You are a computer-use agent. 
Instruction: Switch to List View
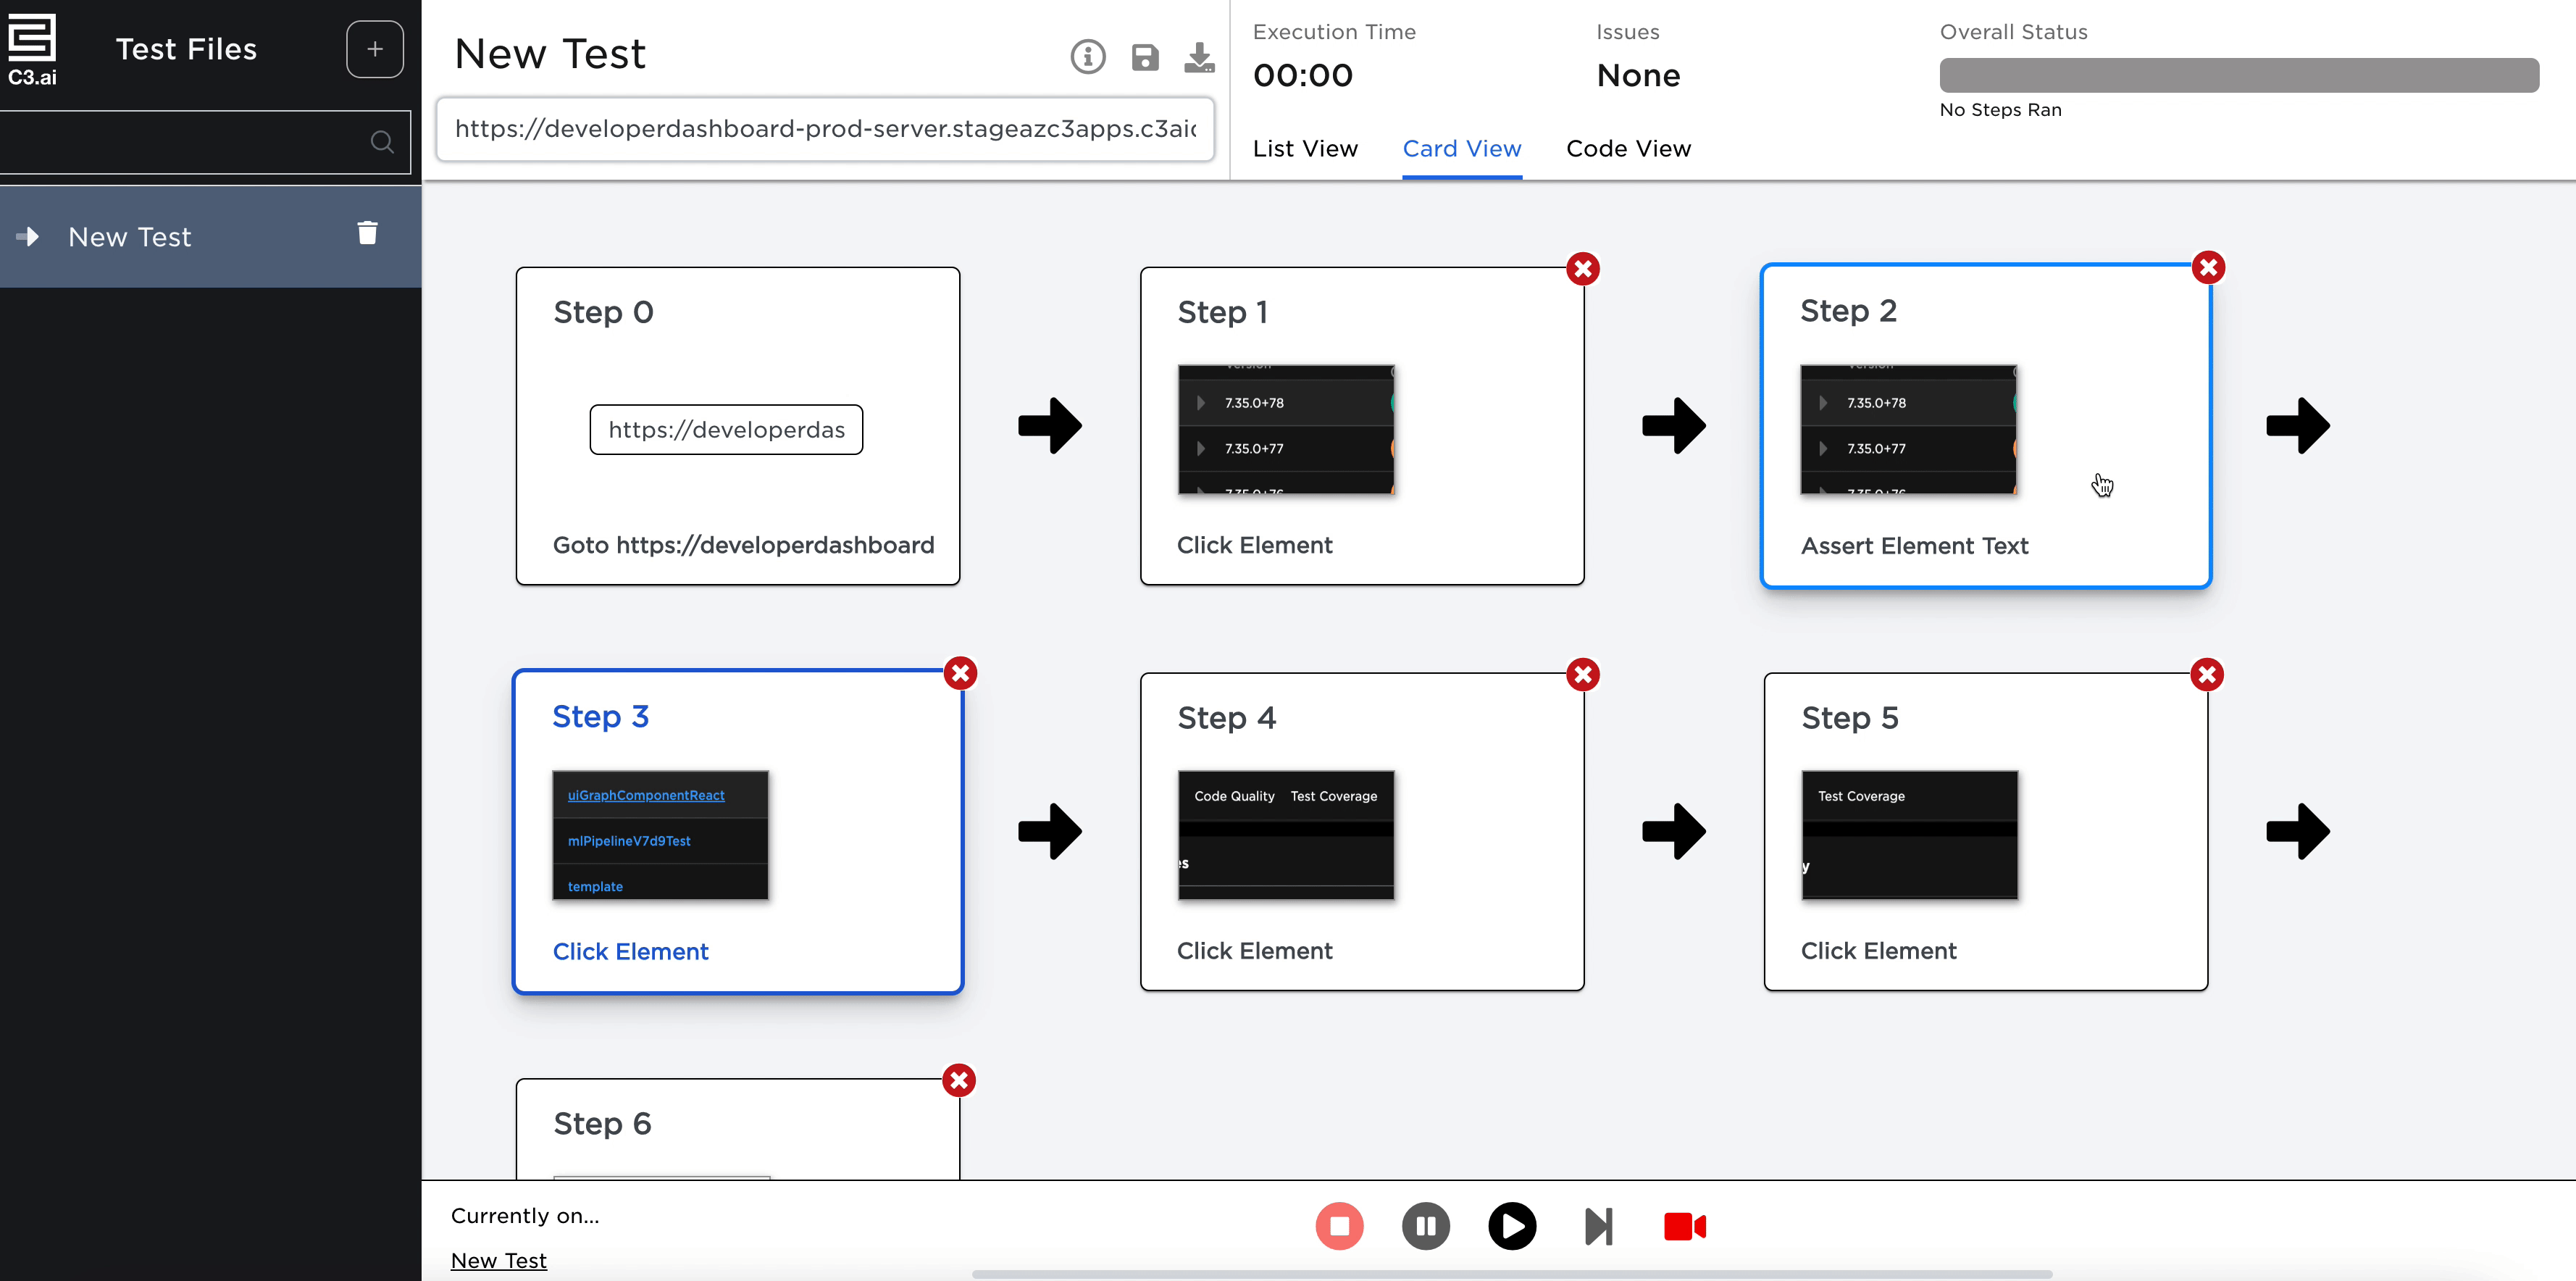(1305, 148)
